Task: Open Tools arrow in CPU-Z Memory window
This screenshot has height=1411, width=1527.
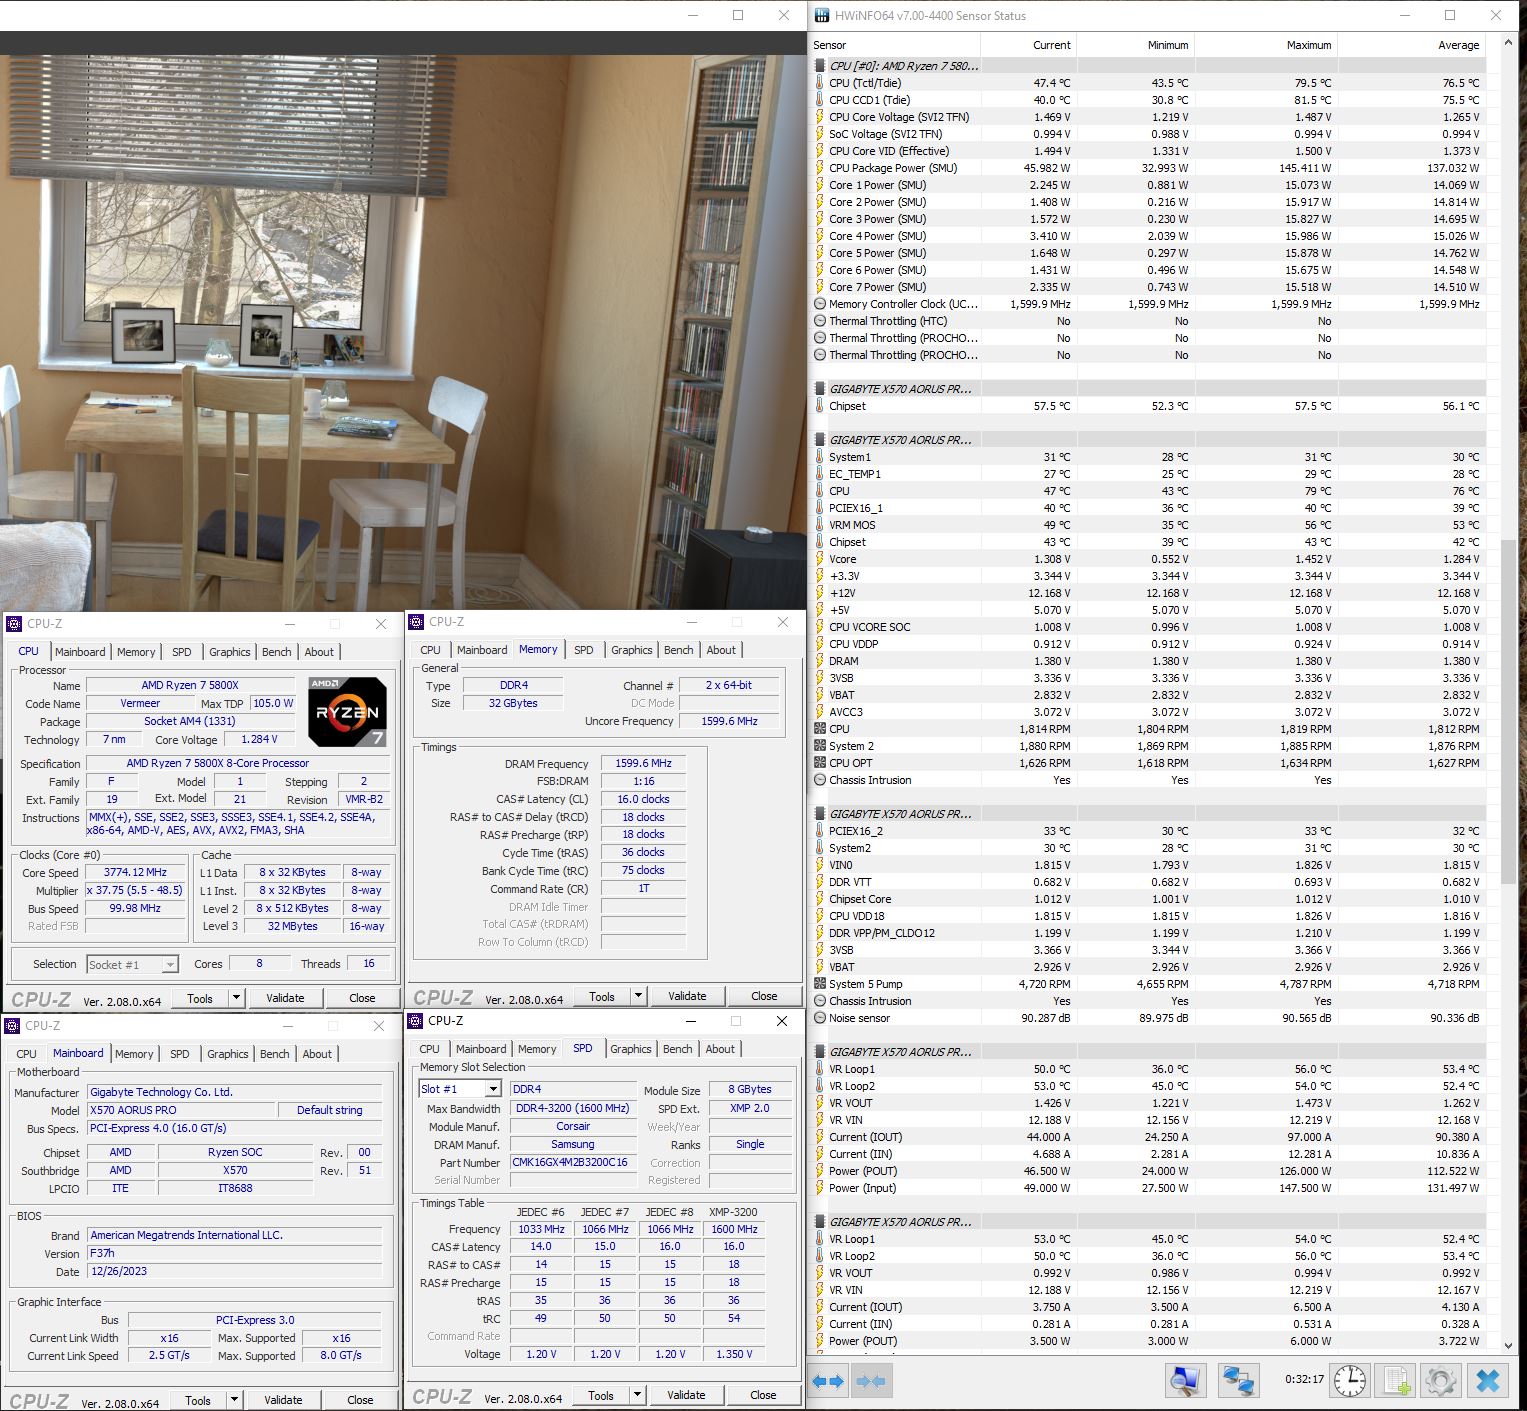Action: tap(639, 996)
